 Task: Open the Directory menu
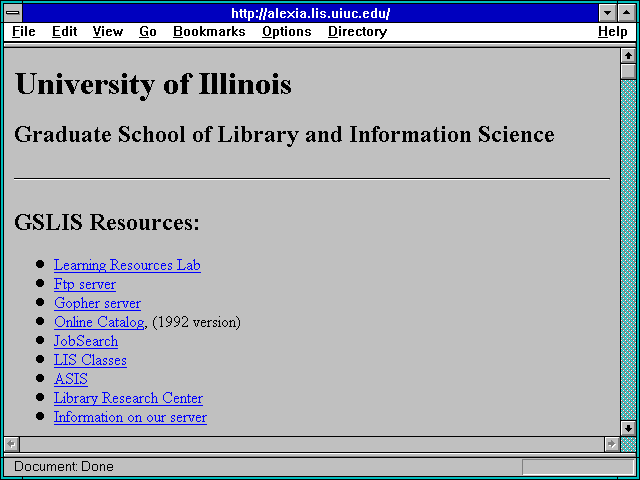click(358, 32)
